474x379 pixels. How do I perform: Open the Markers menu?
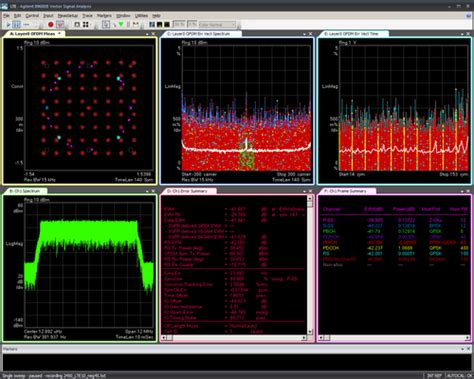(x=104, y=16)
